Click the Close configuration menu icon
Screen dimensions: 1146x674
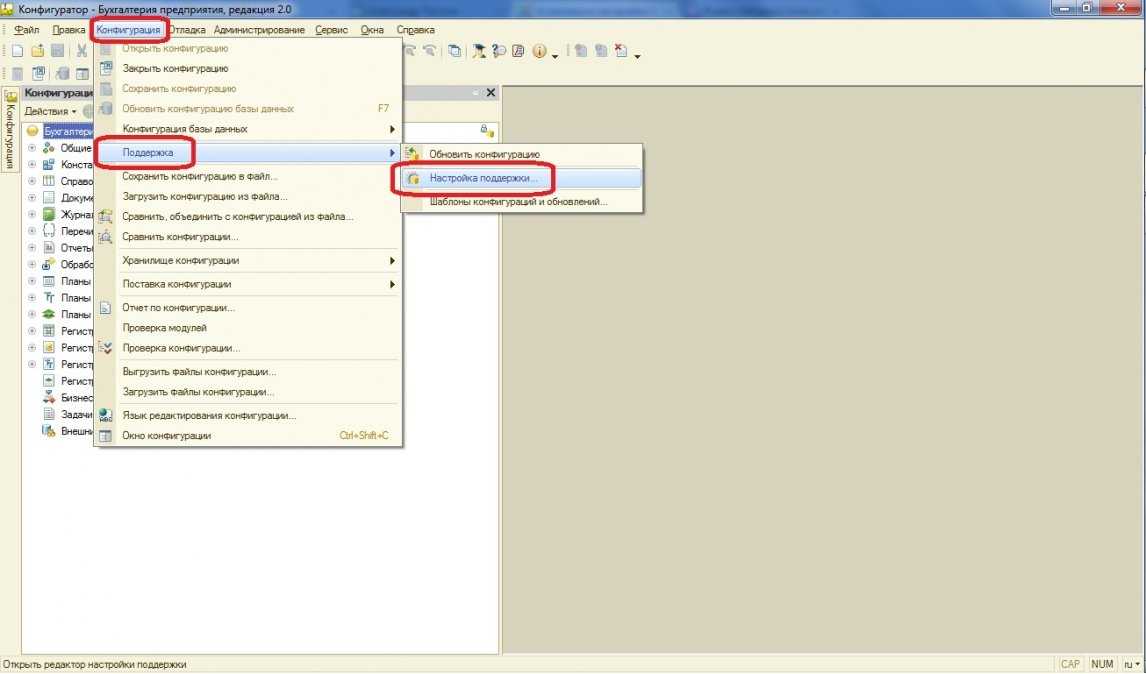pyautogui.click(x=106, y=69)
